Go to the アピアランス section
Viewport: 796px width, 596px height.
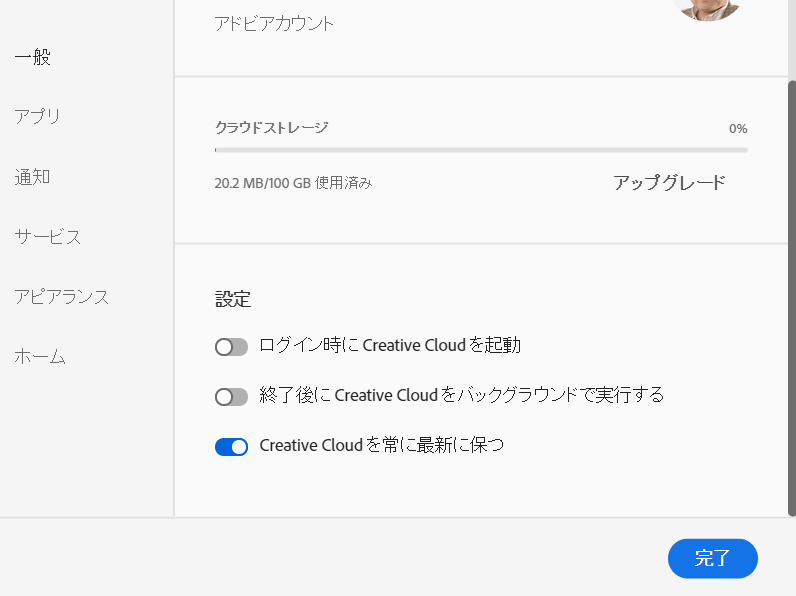tap(62, 297)
